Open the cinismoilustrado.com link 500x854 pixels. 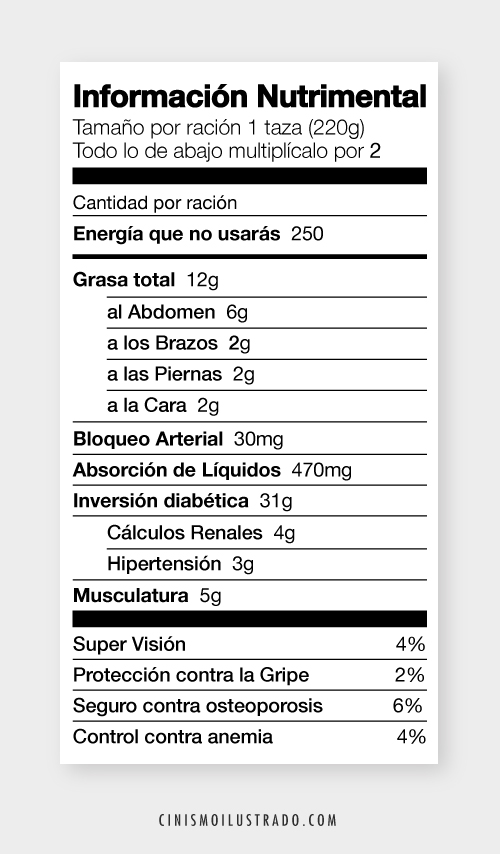248,820
